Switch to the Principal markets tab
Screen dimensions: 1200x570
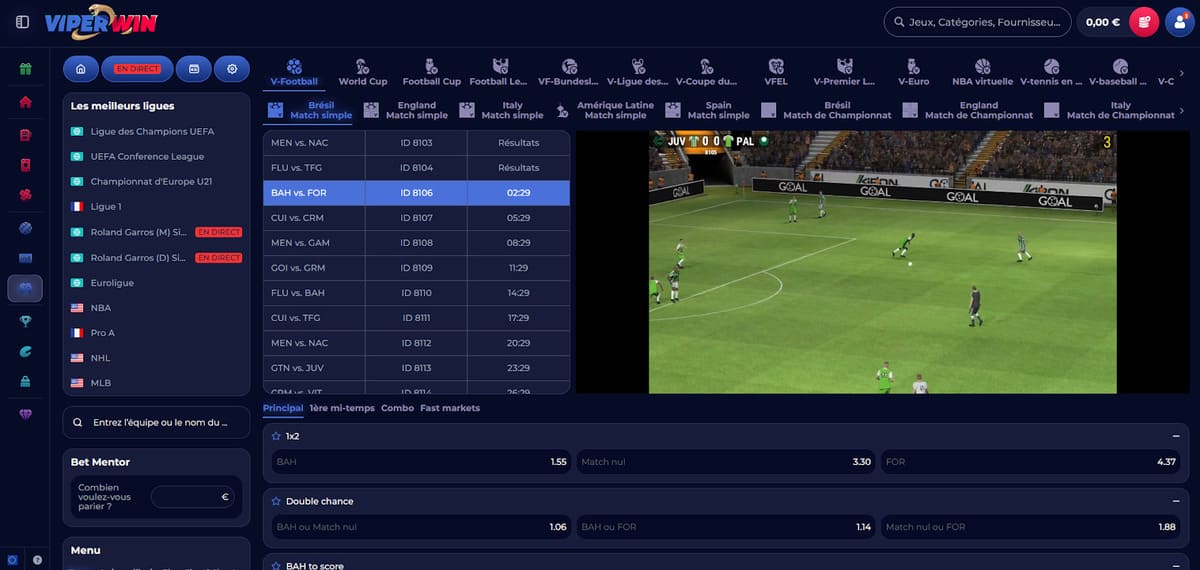point(283,408)
